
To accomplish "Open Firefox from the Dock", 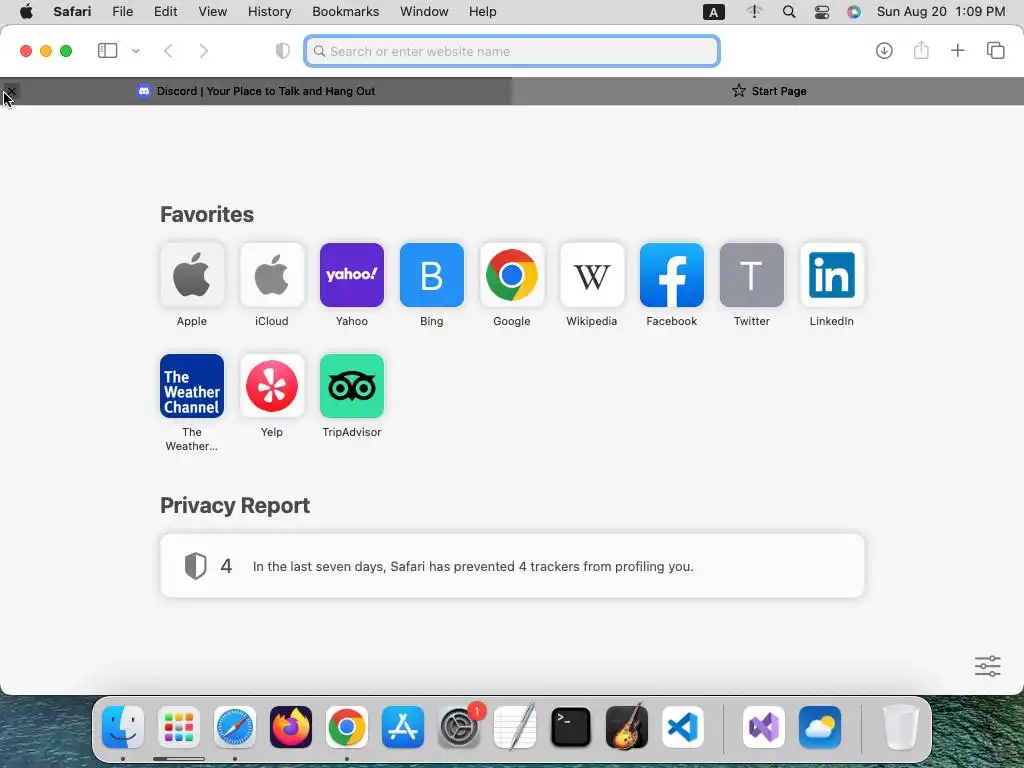I will pyautogui.click(x=291, y=727).
